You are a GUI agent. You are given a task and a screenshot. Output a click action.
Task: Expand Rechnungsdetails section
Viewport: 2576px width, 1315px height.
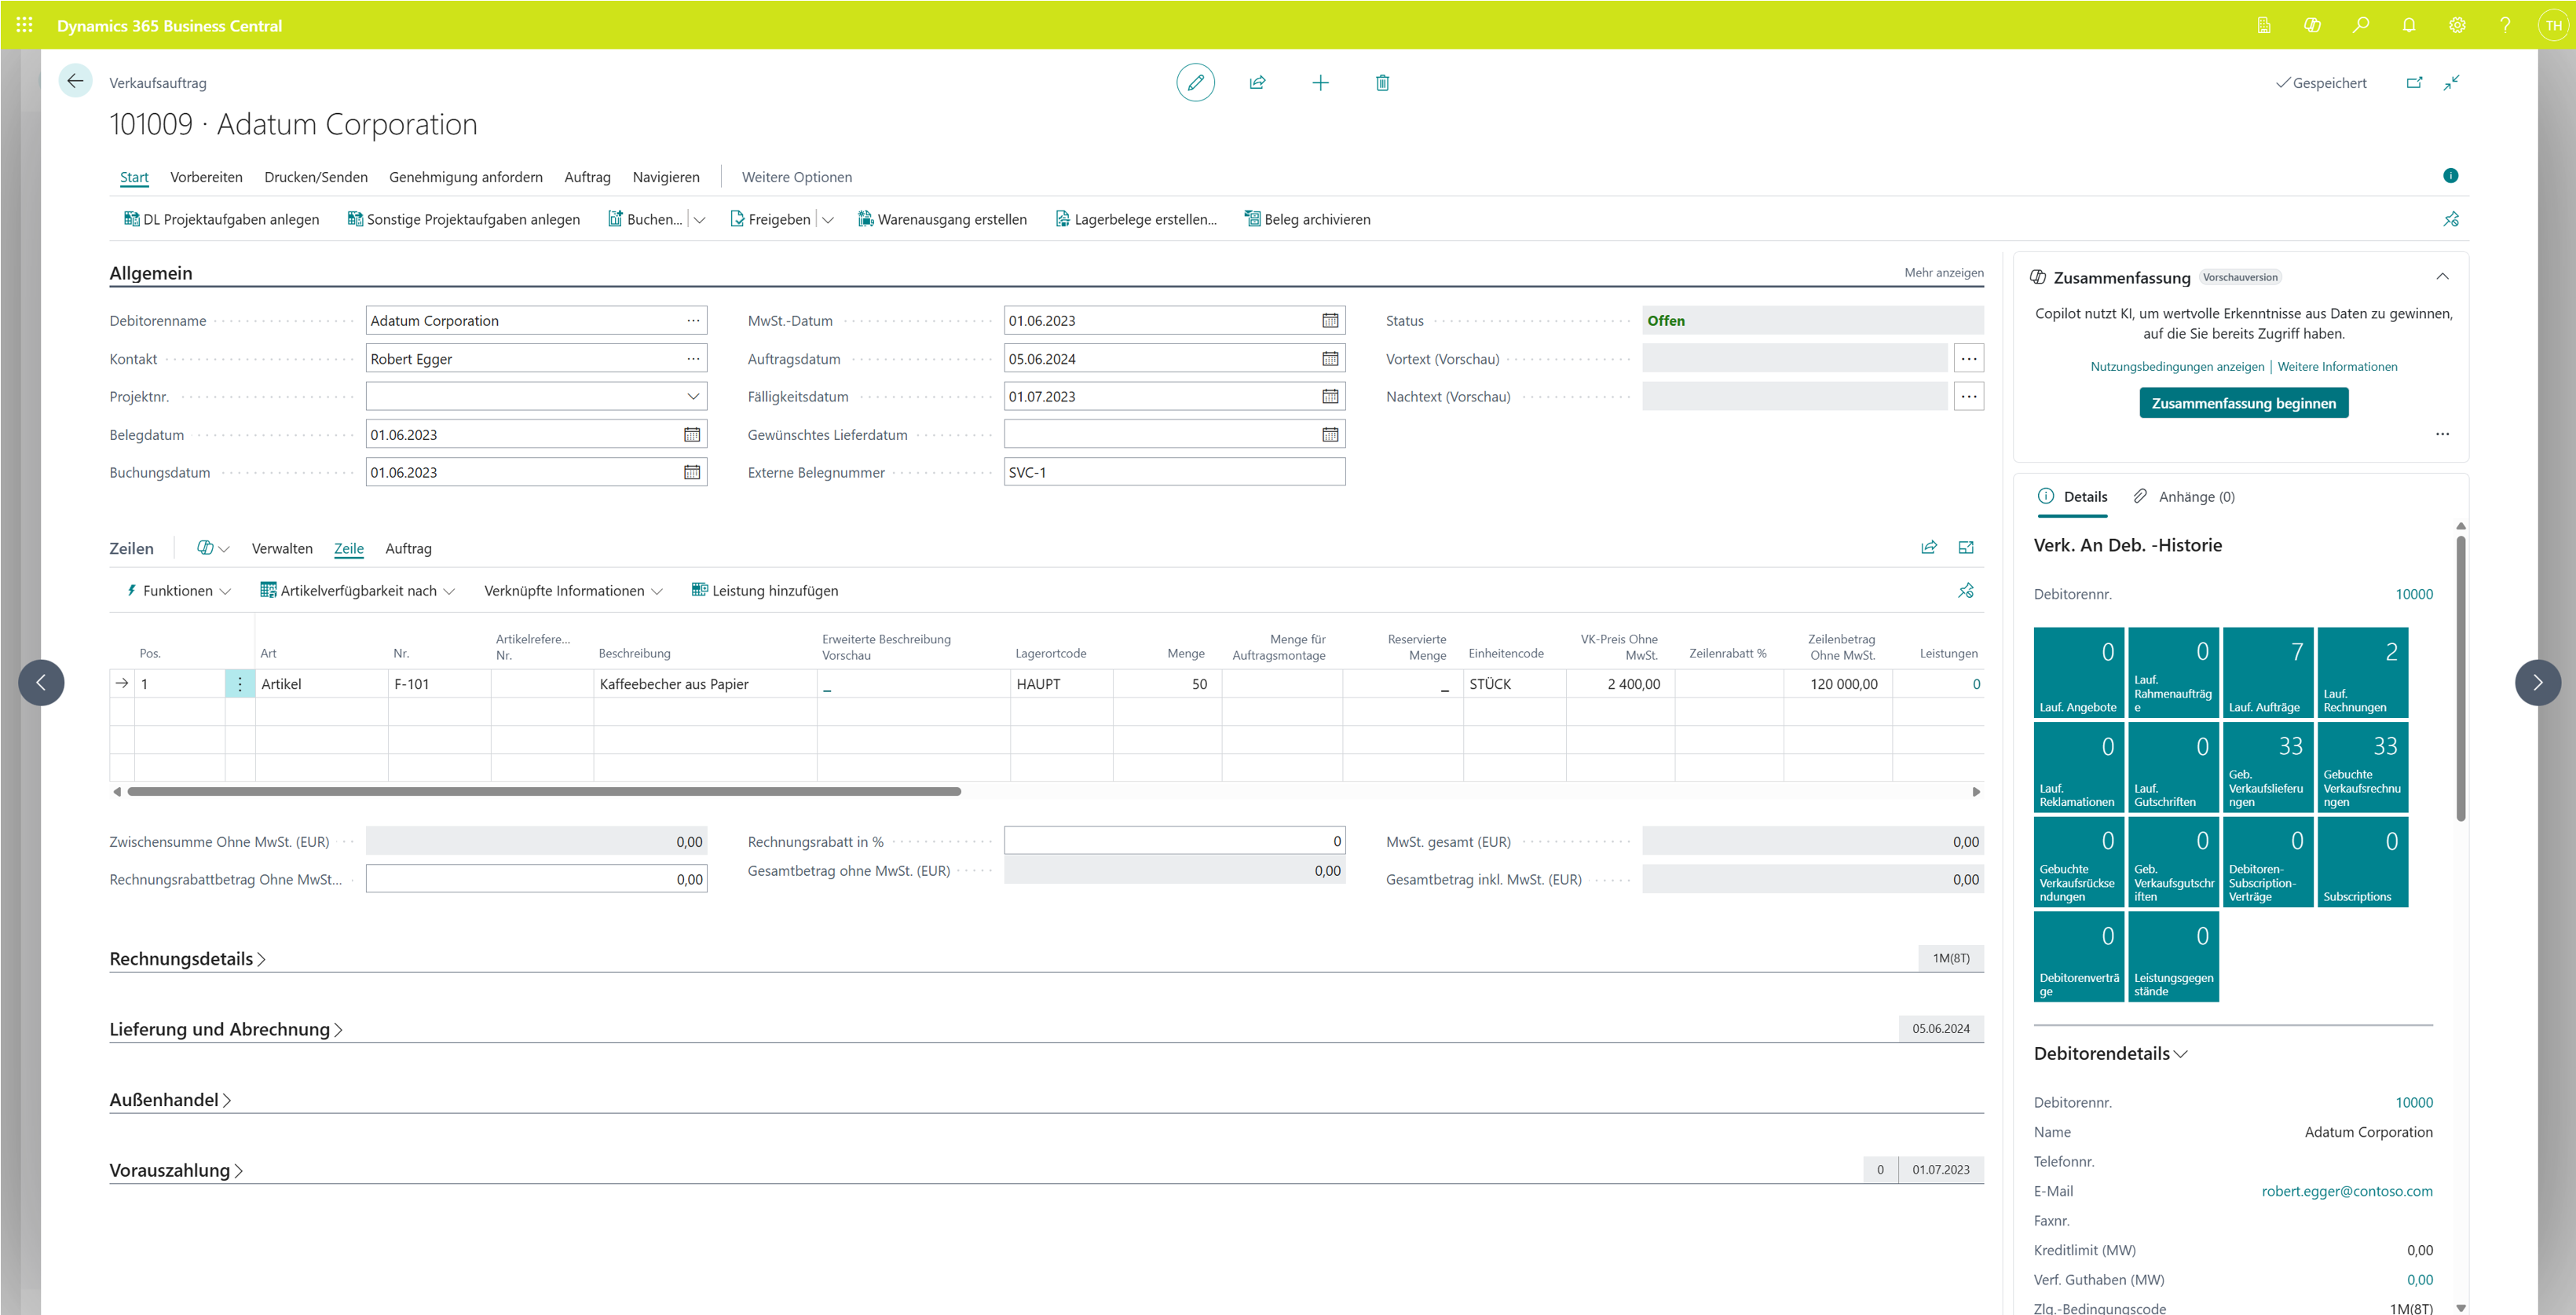click(187, 959)
